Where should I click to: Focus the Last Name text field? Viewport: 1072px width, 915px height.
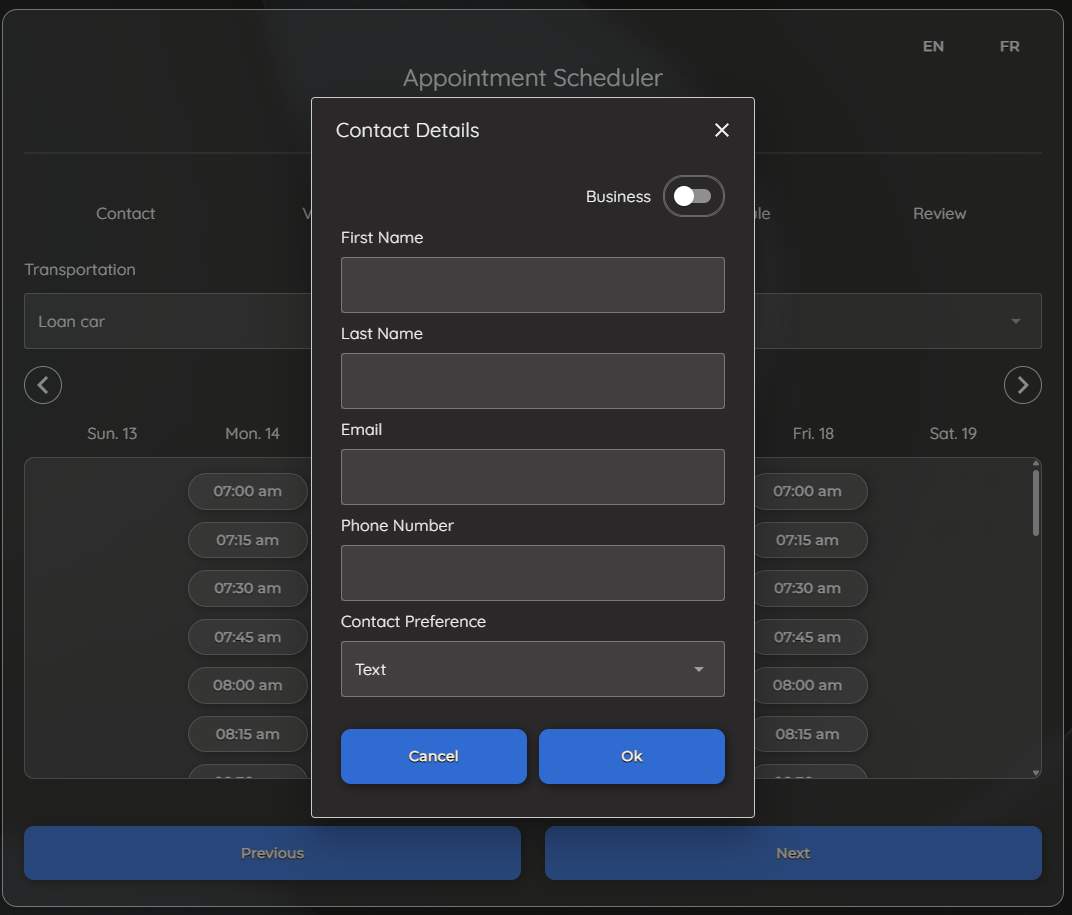(x=532, y=381)
